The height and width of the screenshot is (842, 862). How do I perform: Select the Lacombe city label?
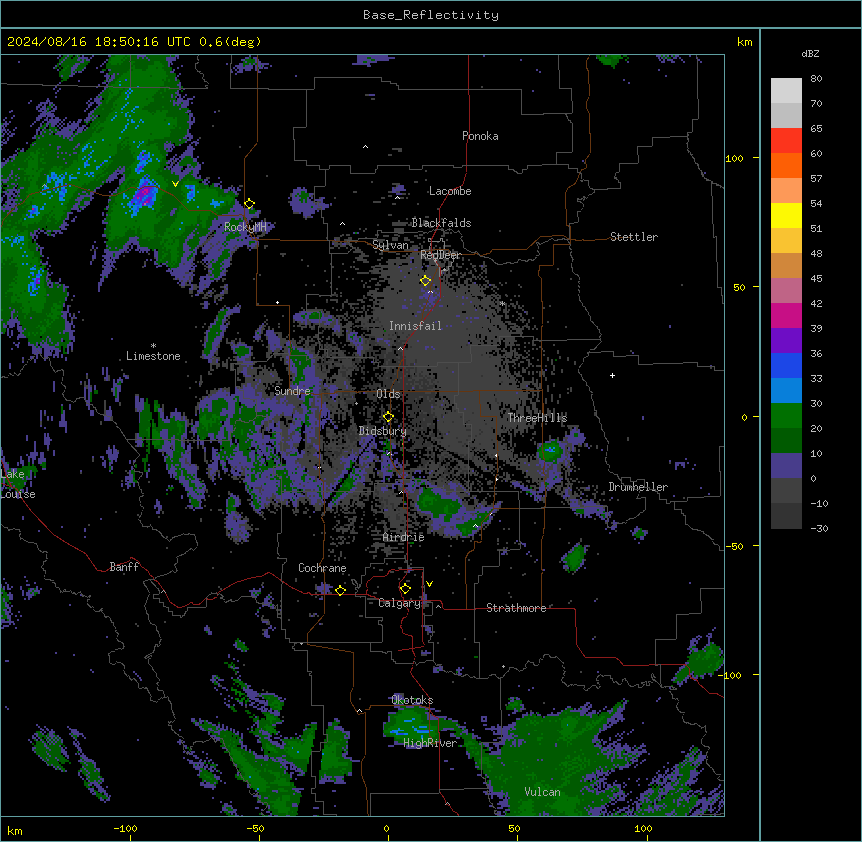(450, 191)
